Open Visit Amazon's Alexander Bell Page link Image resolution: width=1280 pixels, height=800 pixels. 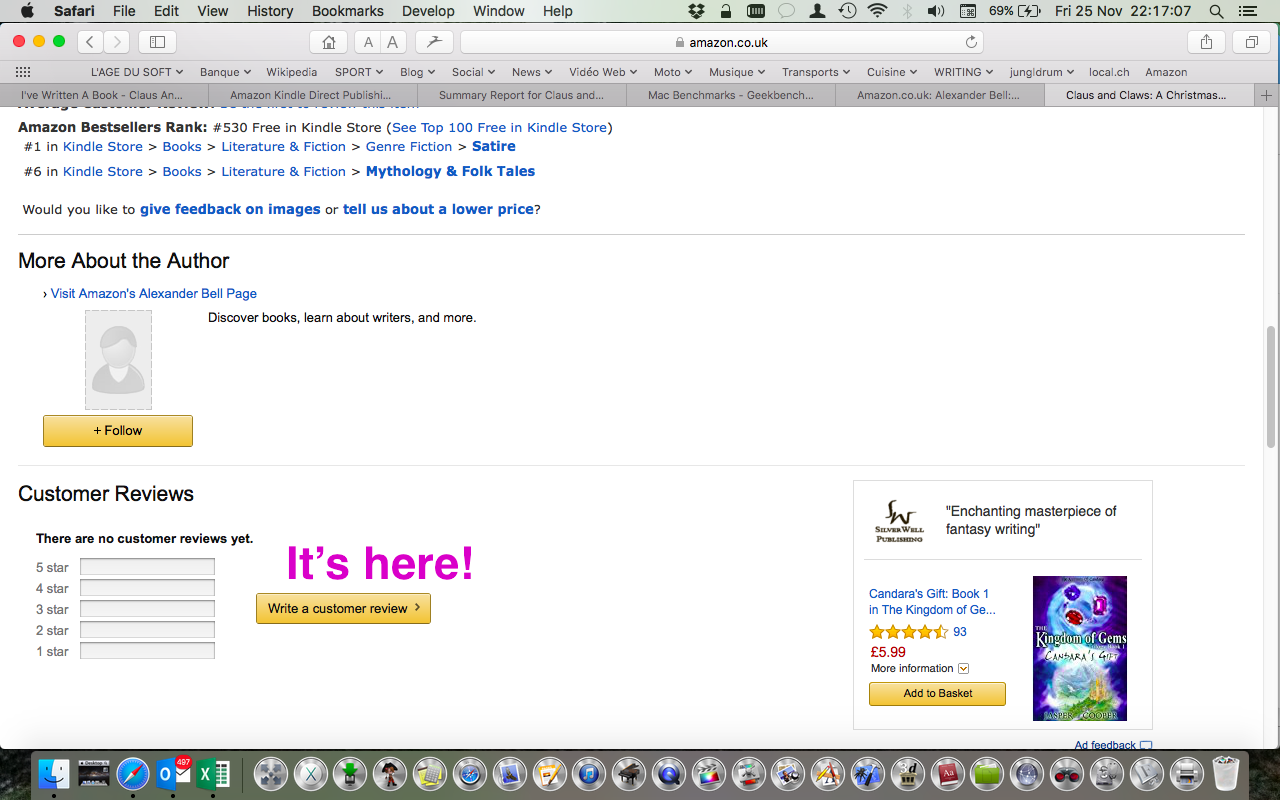pos(154,293)
